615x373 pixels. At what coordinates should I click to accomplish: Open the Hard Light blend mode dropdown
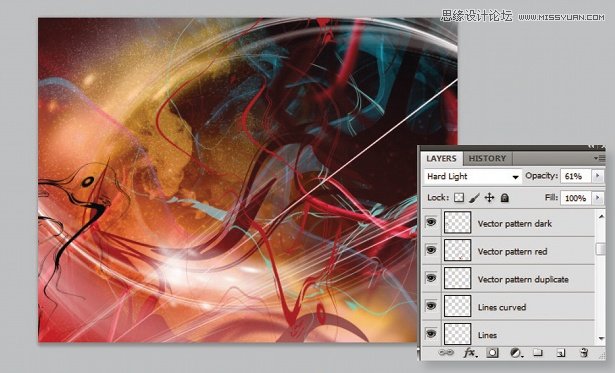(x=473, y=176)
